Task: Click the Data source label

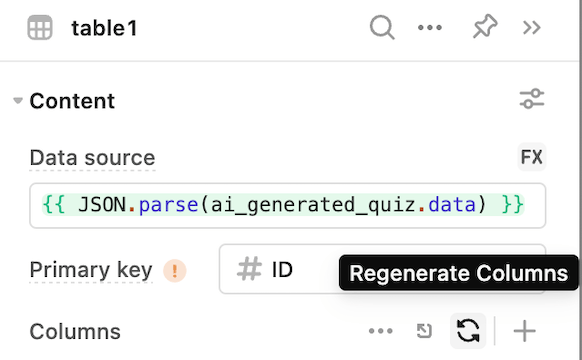Action: click(x=92, y=158)
